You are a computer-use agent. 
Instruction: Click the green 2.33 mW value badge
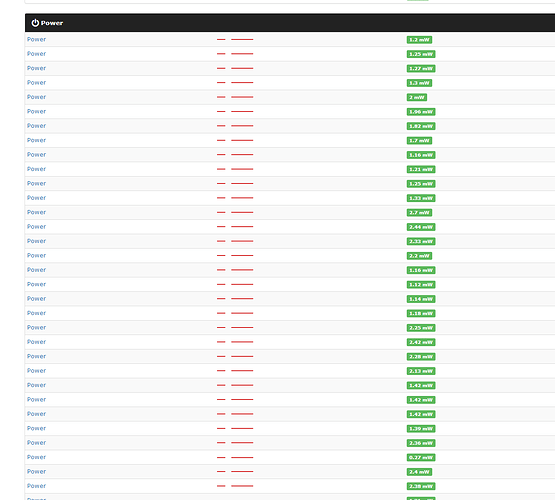(x=421, y=241)
